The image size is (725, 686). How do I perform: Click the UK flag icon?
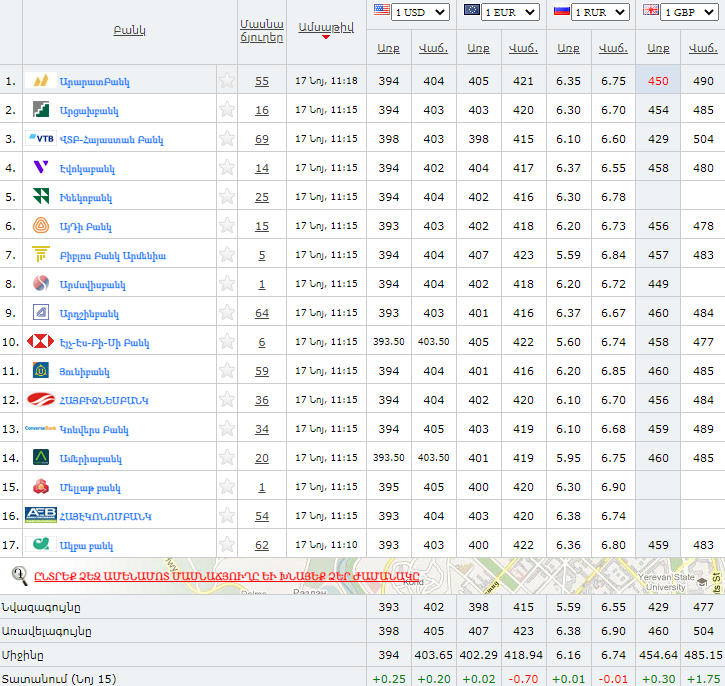pos(651,10)
